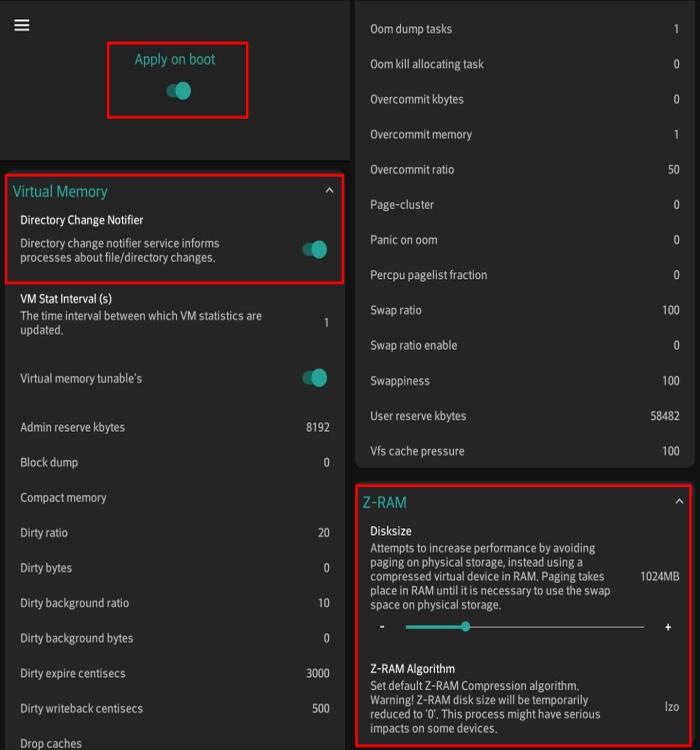700x750 pixels.
Task: Collapse the Virtual Memory section
Action: (329, 191)
